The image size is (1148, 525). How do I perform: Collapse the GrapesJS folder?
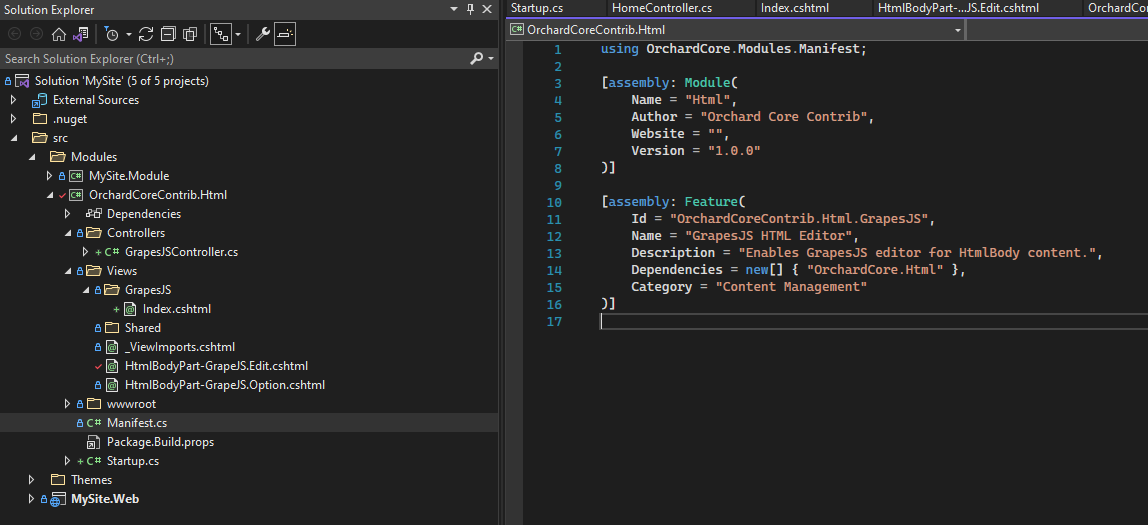(85, 290)
